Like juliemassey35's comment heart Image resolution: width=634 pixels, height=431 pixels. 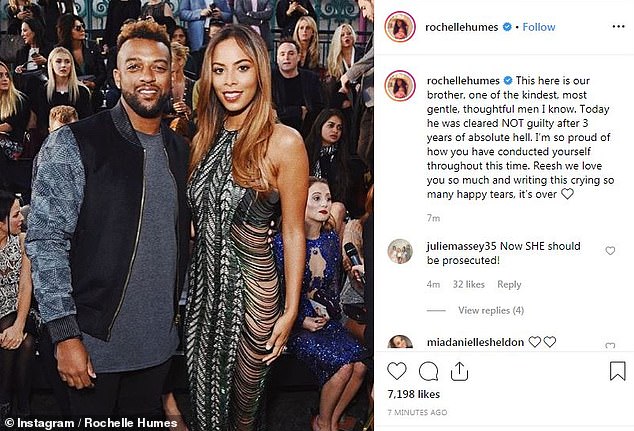(610, 251)
